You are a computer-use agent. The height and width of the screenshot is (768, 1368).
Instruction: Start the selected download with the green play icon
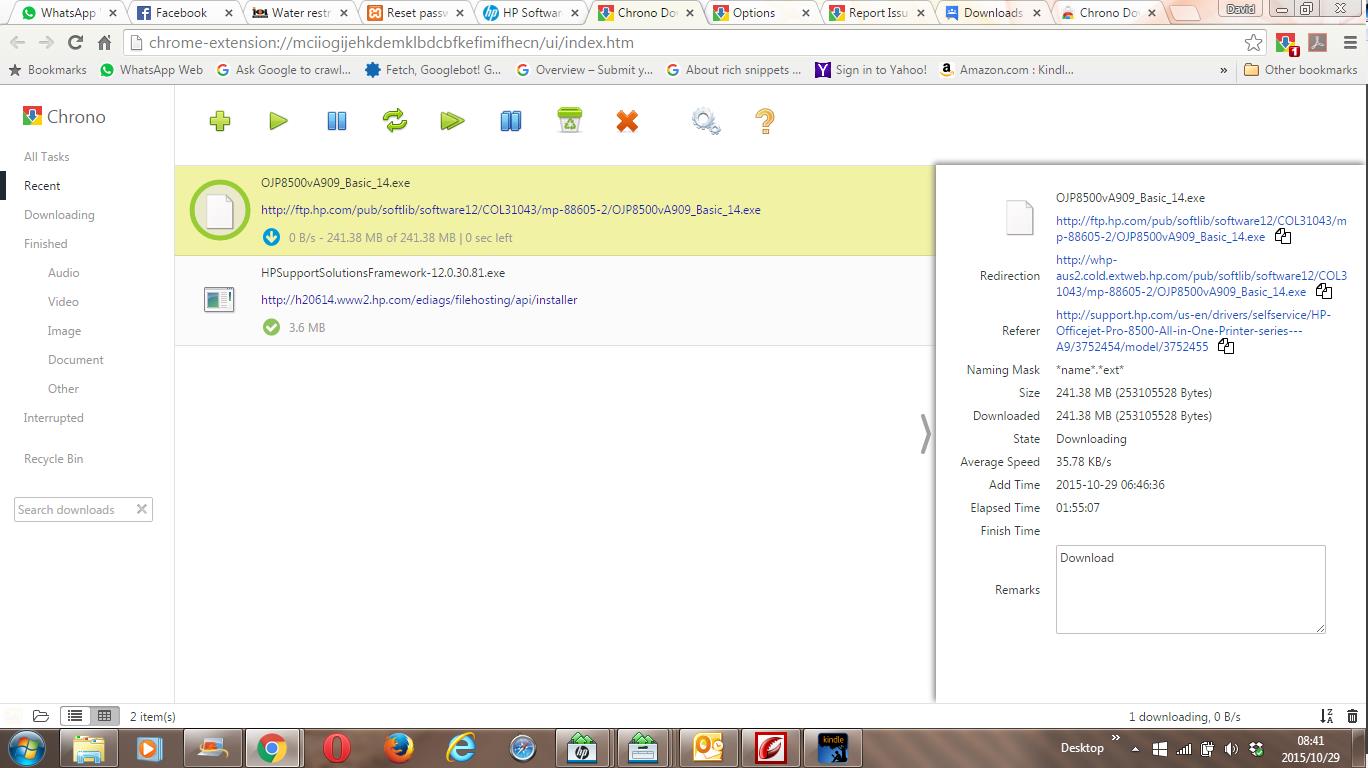pos(278,121)
